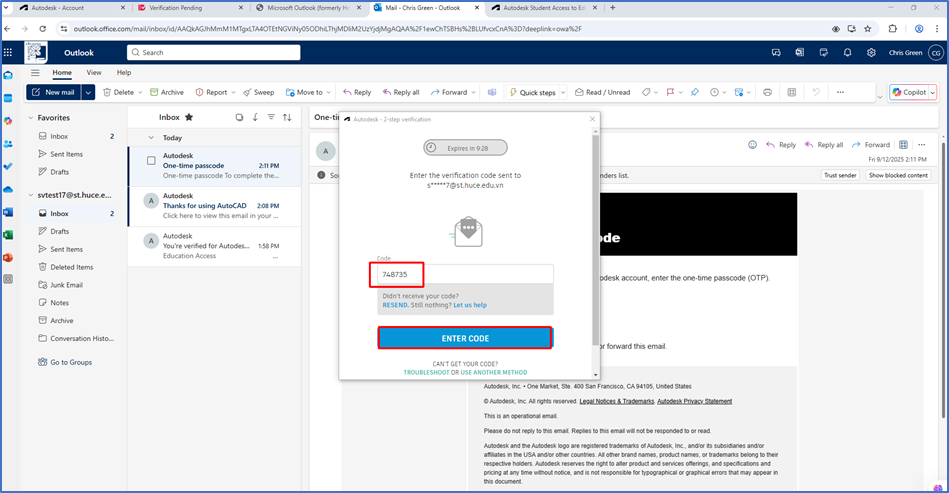The image size is (949, 493).
Task: Click the Inbox favorite star icon
Action: click(189, 117)
